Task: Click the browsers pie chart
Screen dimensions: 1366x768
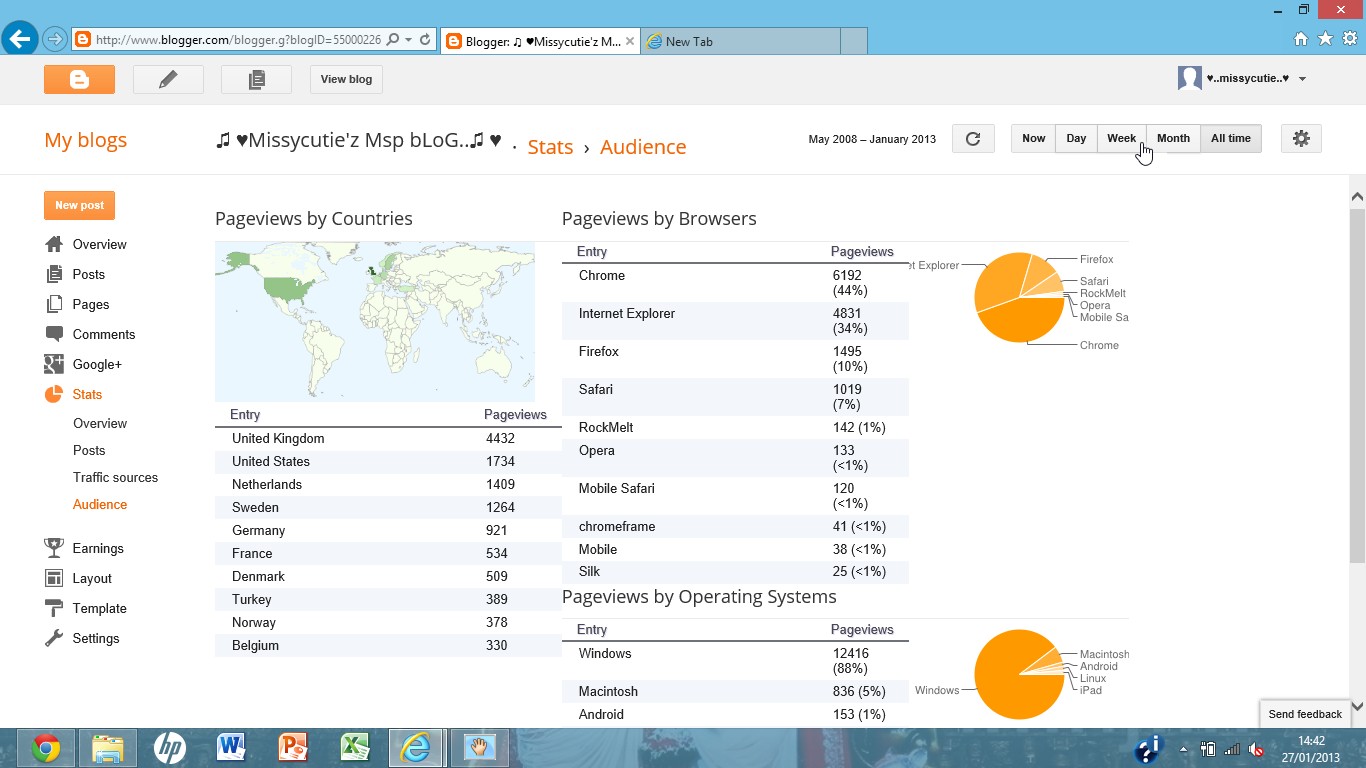Action: (1019, 297)
